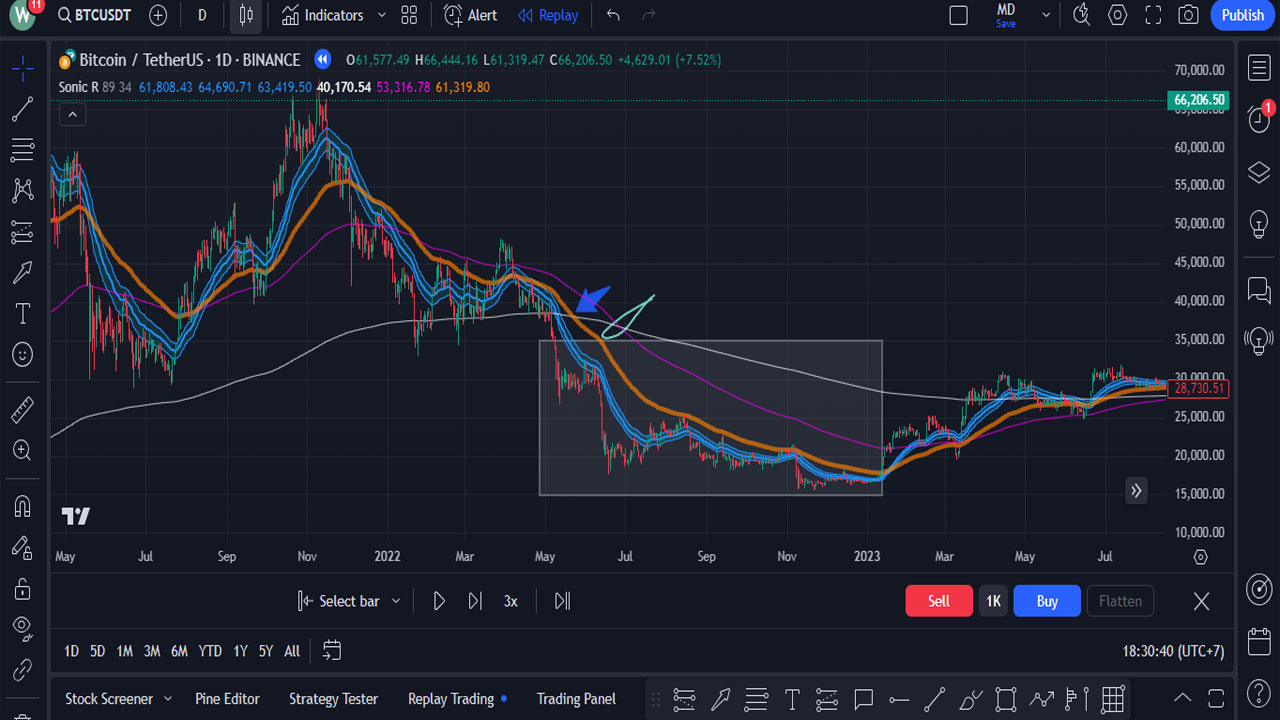The width and height of the screenshot is (1280, 720).
Task: Click the scroll to latest bar arrows
Action: tap(1136, 490)
